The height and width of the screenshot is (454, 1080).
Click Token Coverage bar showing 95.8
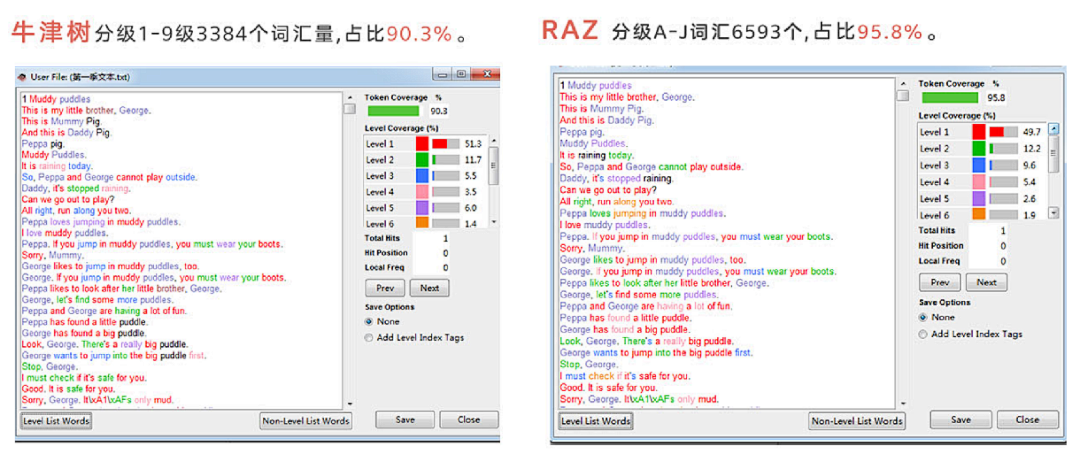coord(950,98)
